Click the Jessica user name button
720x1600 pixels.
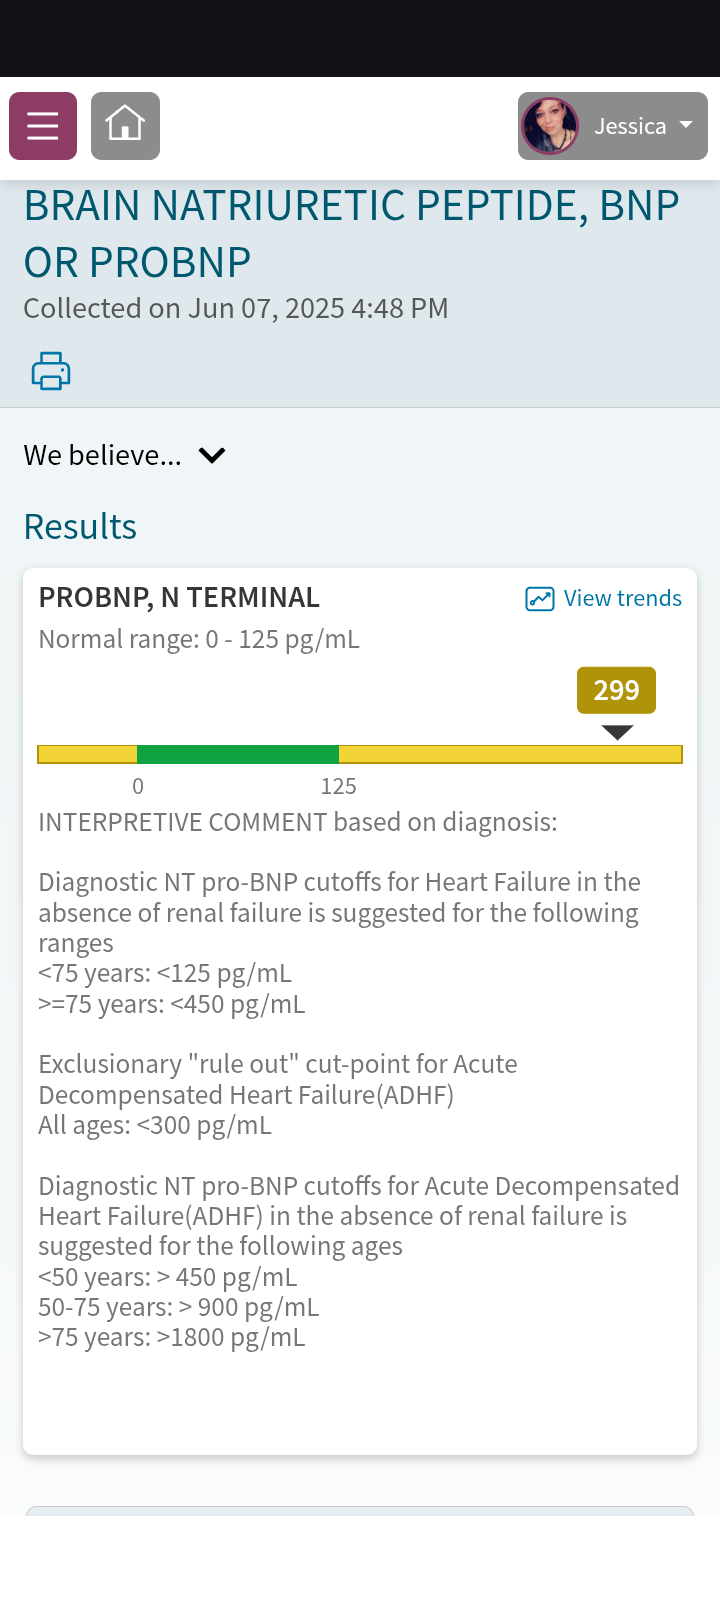click(630, 126)
